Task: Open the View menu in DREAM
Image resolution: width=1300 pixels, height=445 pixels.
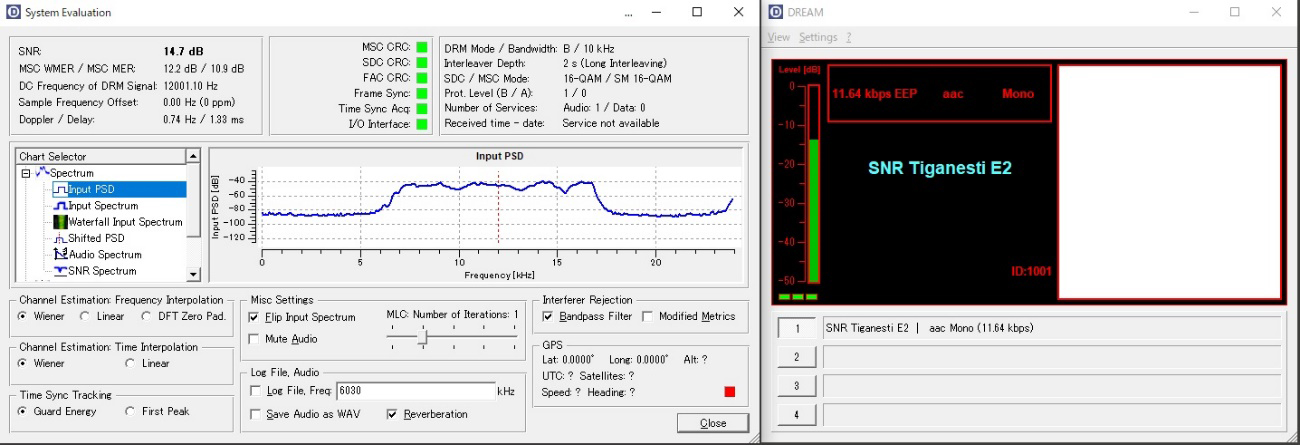Action: coord(778,37)
